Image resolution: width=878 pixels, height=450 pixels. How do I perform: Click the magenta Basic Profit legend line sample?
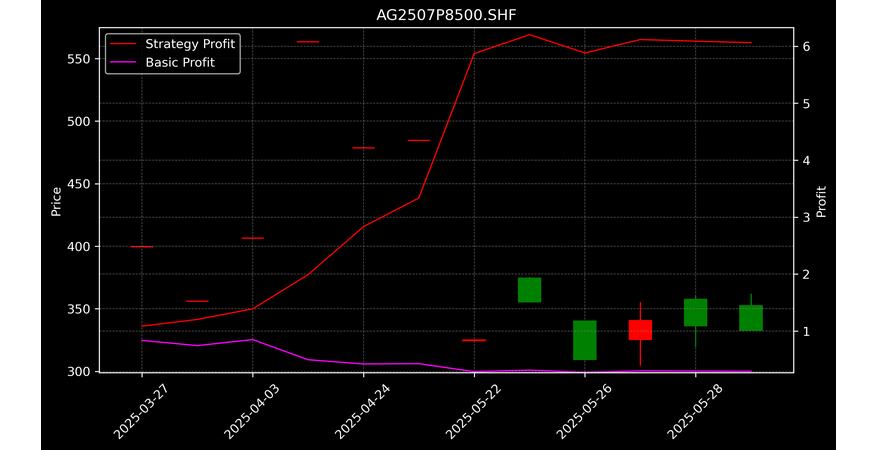123,62
